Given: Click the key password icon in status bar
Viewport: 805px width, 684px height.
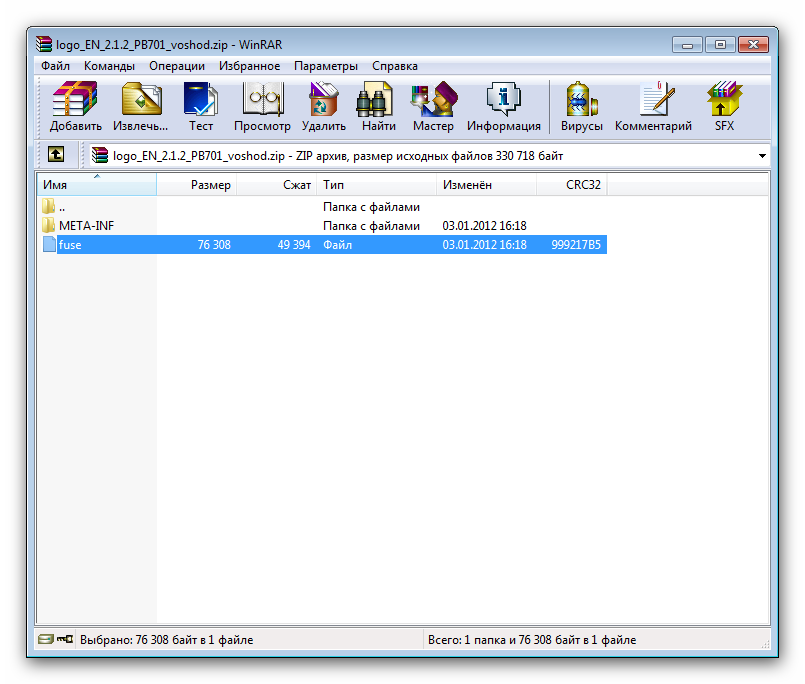Looking at the screenshot, I should 65,639.
